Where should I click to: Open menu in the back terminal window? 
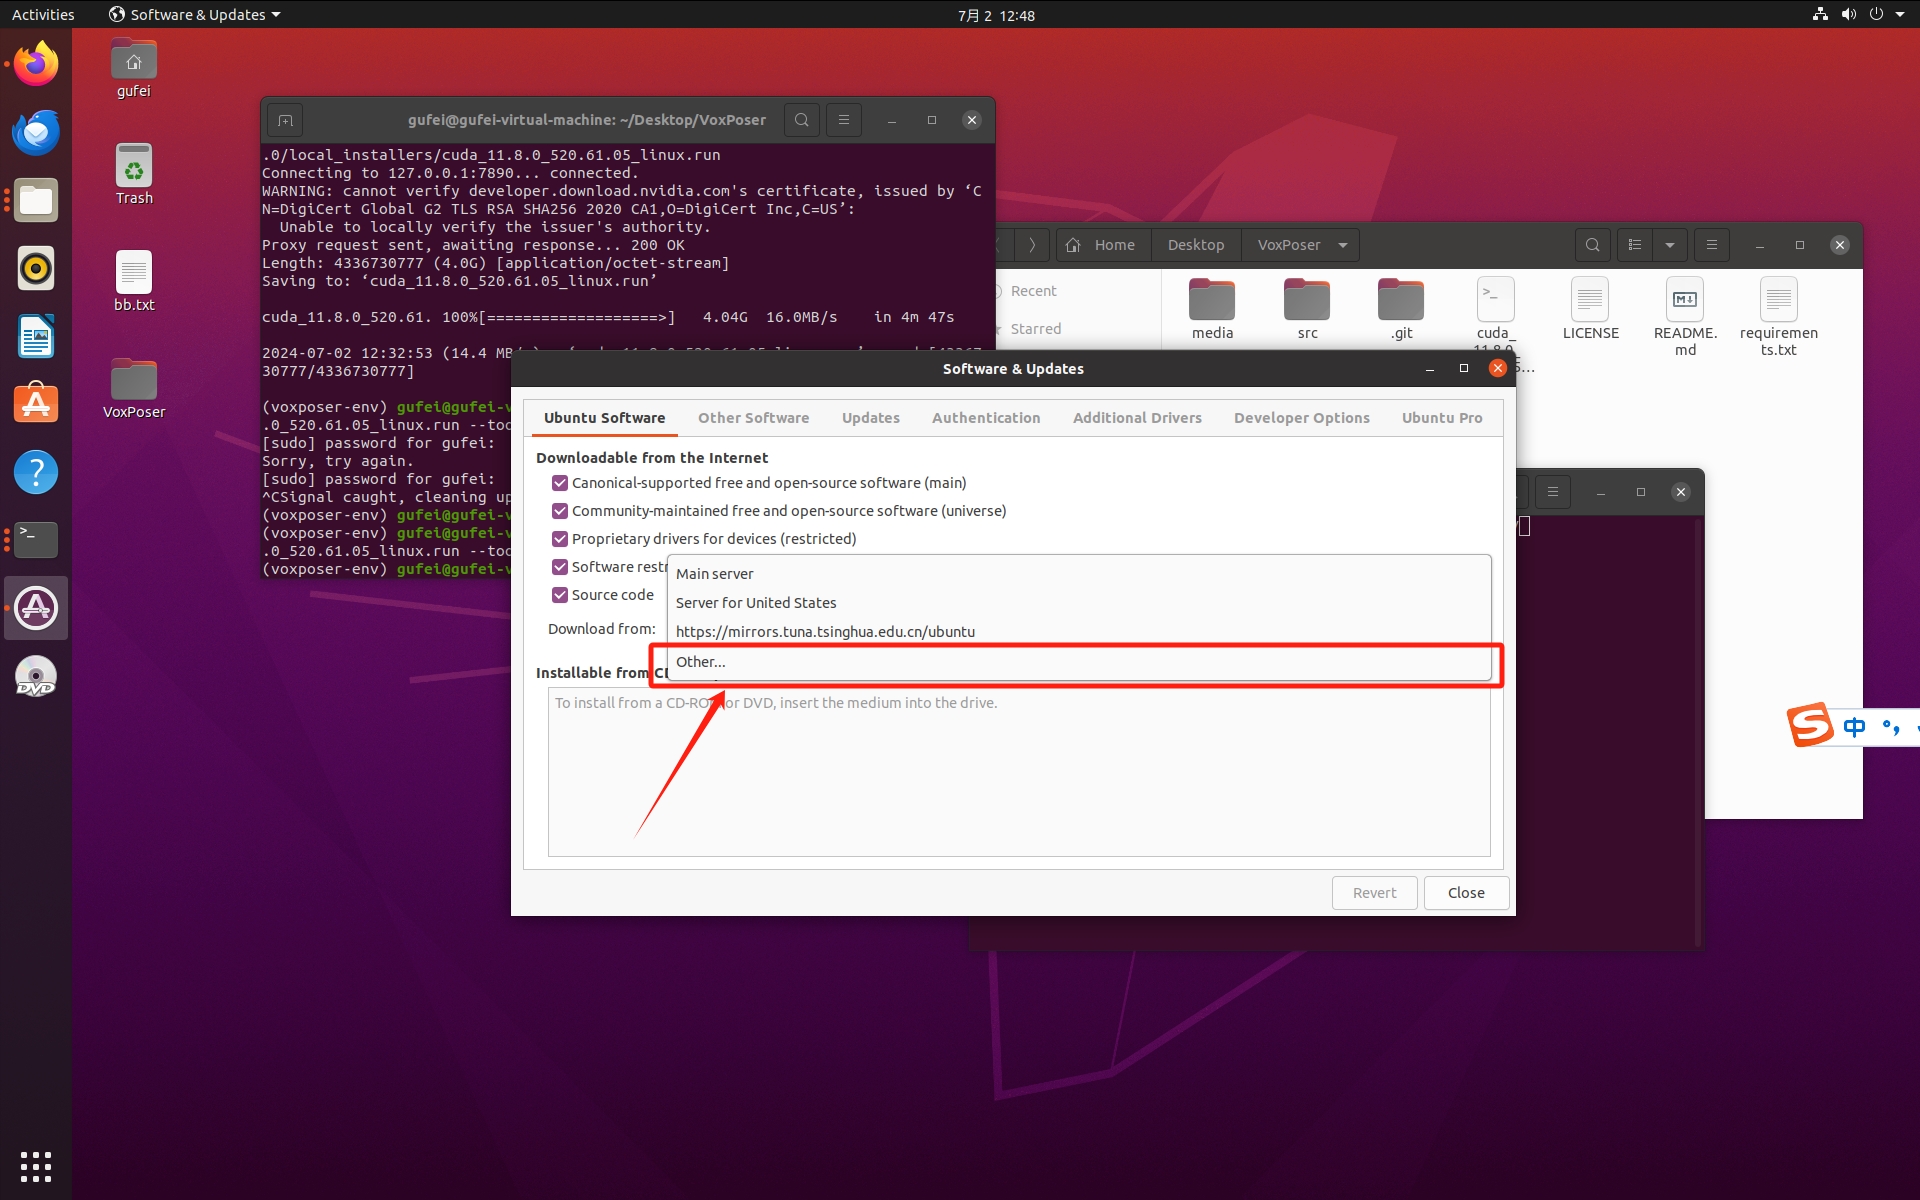coord(1552,492)
